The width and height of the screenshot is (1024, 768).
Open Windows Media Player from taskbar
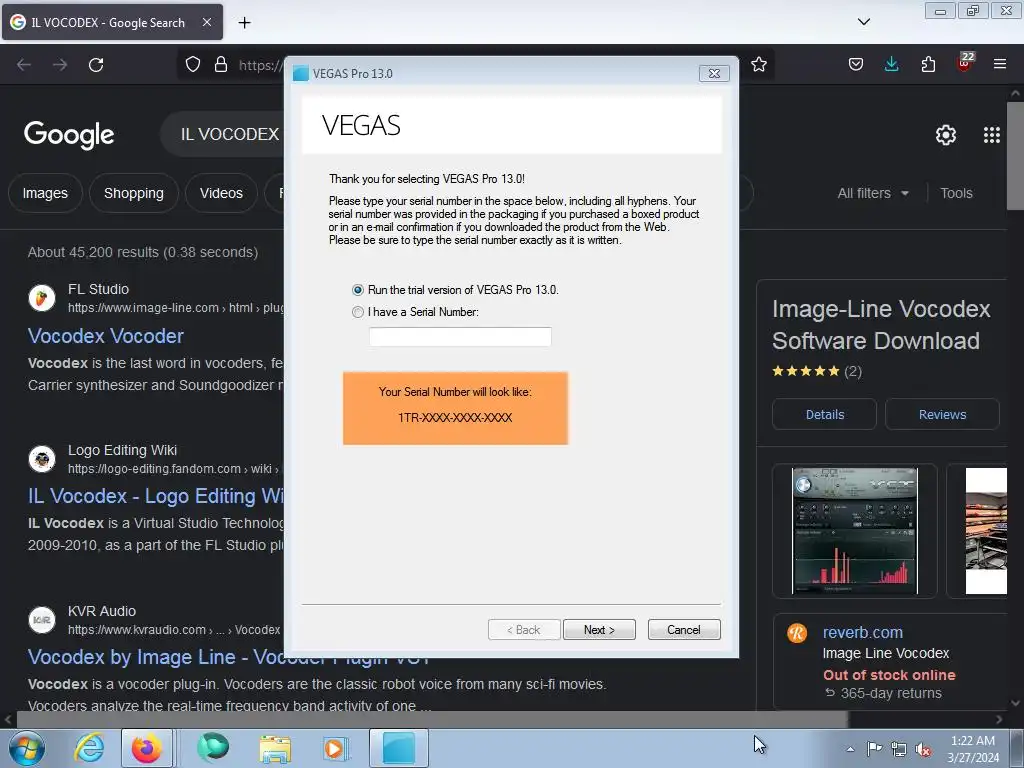[x=336, y=748]
